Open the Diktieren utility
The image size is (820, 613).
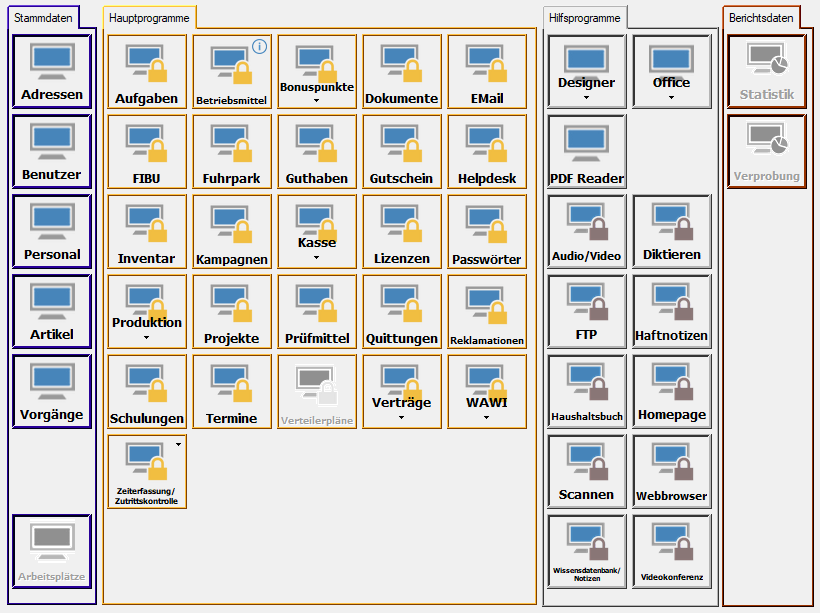click(672, 232)
